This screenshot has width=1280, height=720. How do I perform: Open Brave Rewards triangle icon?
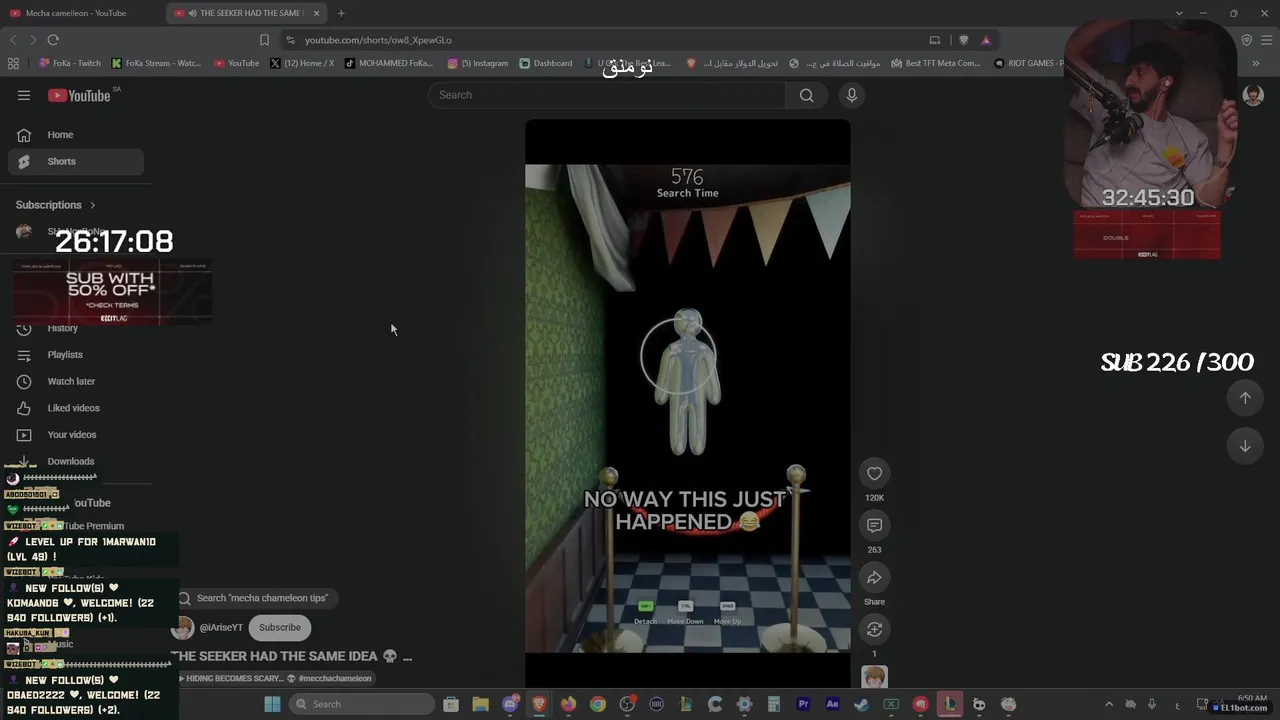click(x=986, y=40)
